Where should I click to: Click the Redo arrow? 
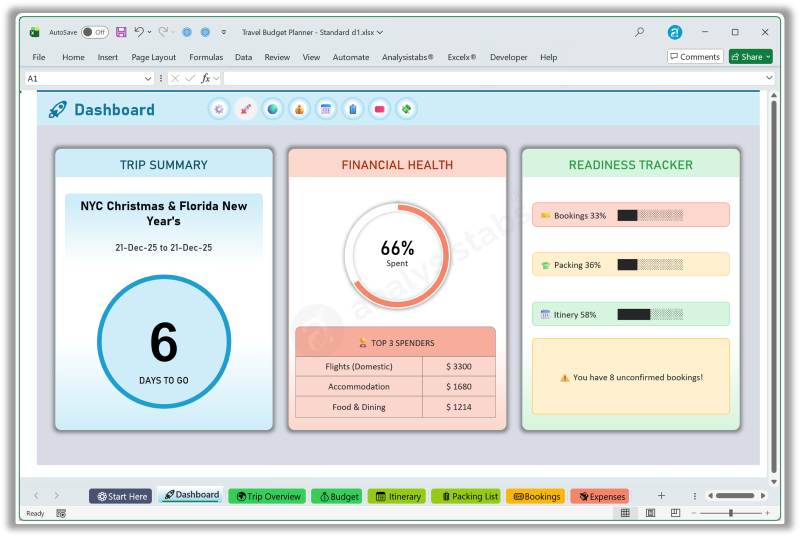click(163, 32)
